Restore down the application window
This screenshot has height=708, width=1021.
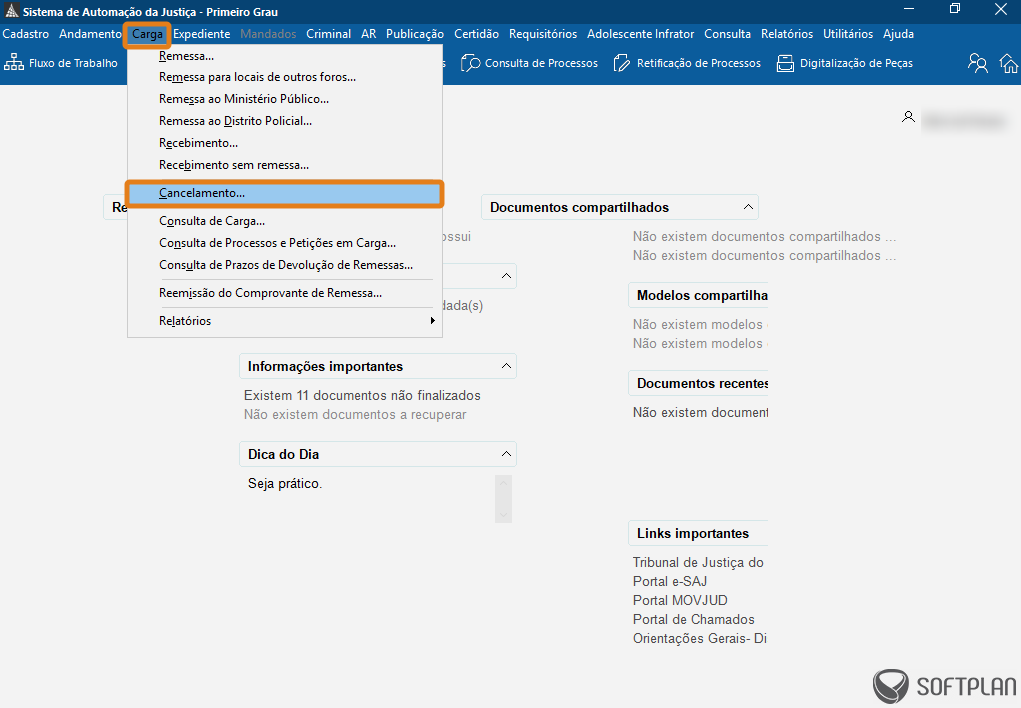pyautogui.click(x=955, y=9)
